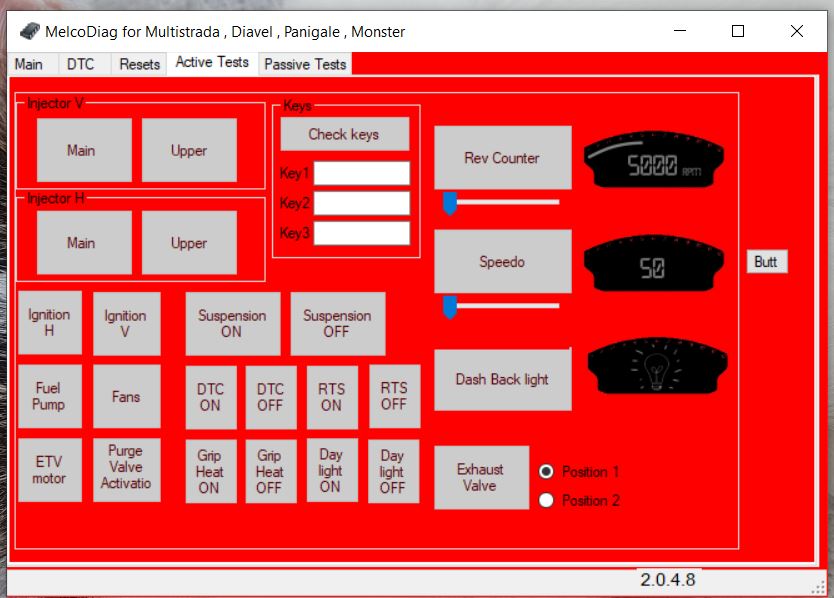Click the Key1 text field
Screen dimensions: 834x598
click(x=362, y=173)
